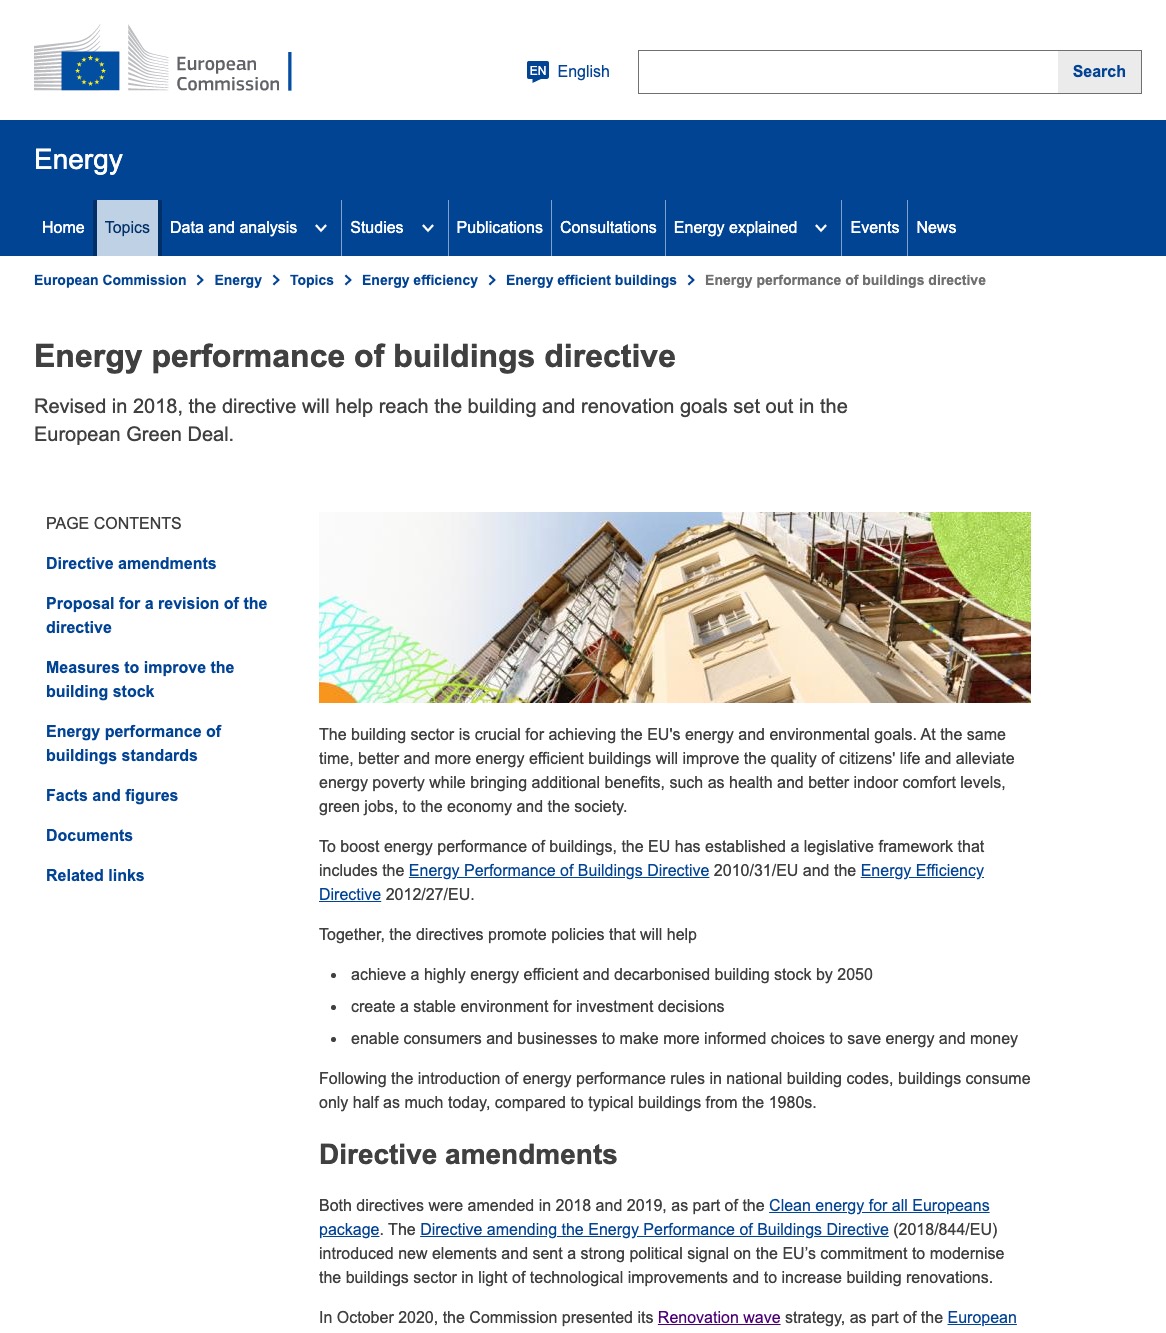Navigate to the Events menu item

click(x=874, y=228)
